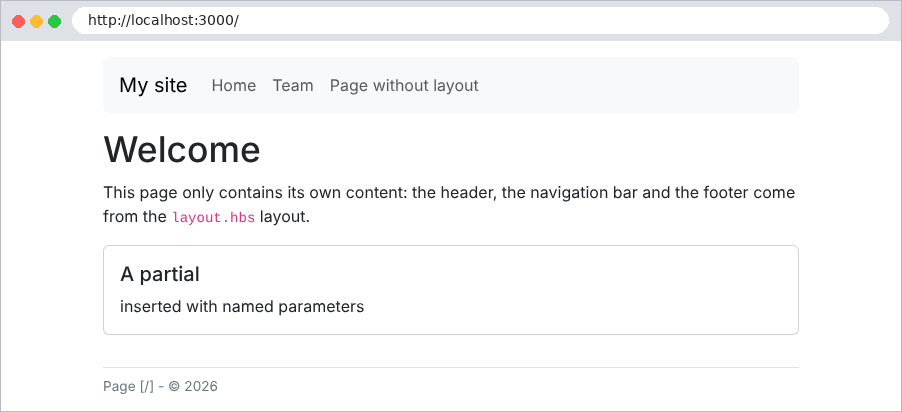Select the Welcome heading

pos(182,150)
